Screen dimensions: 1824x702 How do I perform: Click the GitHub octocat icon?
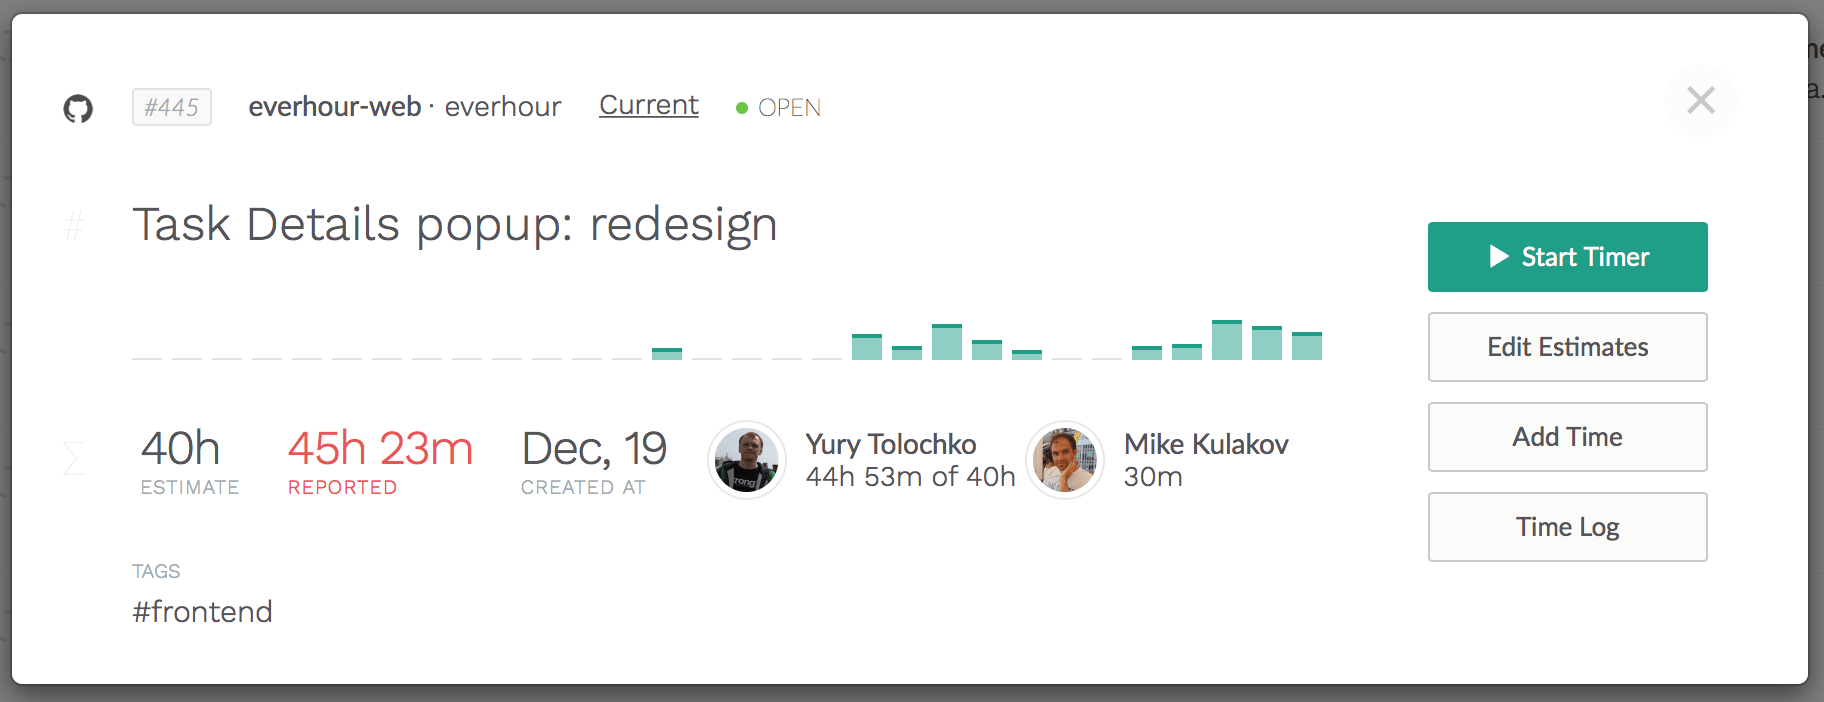coord(78,108)
